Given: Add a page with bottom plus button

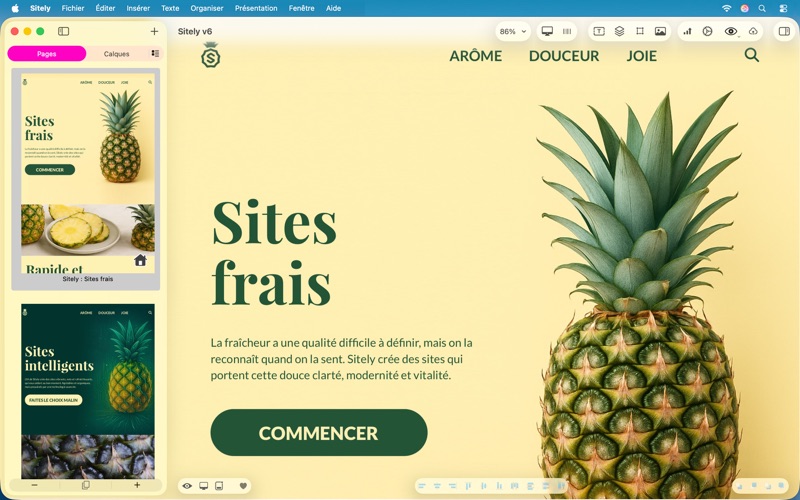Looking at the screenshot, I should click(137, 485).
